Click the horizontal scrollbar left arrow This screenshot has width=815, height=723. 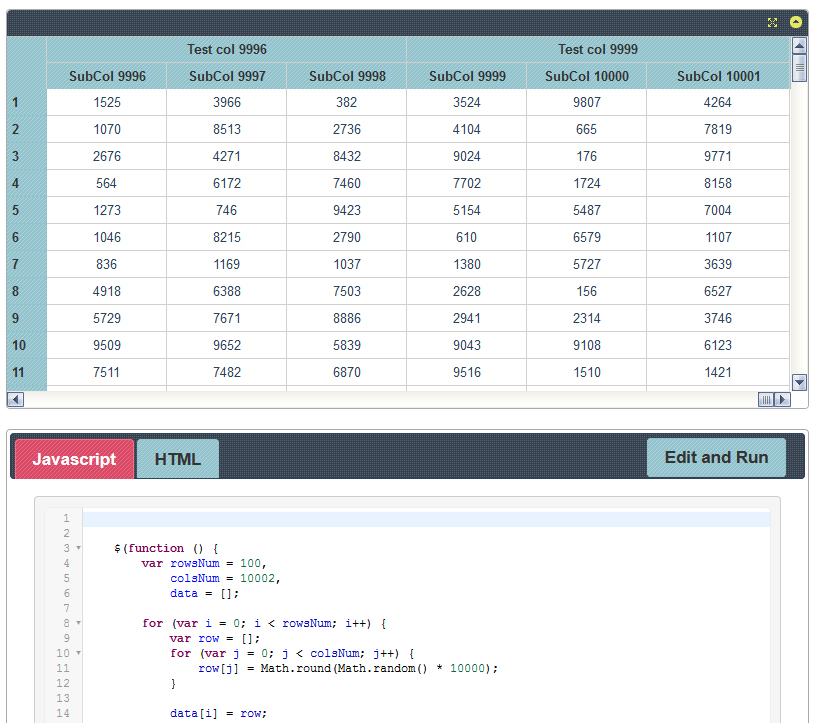coord(16,399)
